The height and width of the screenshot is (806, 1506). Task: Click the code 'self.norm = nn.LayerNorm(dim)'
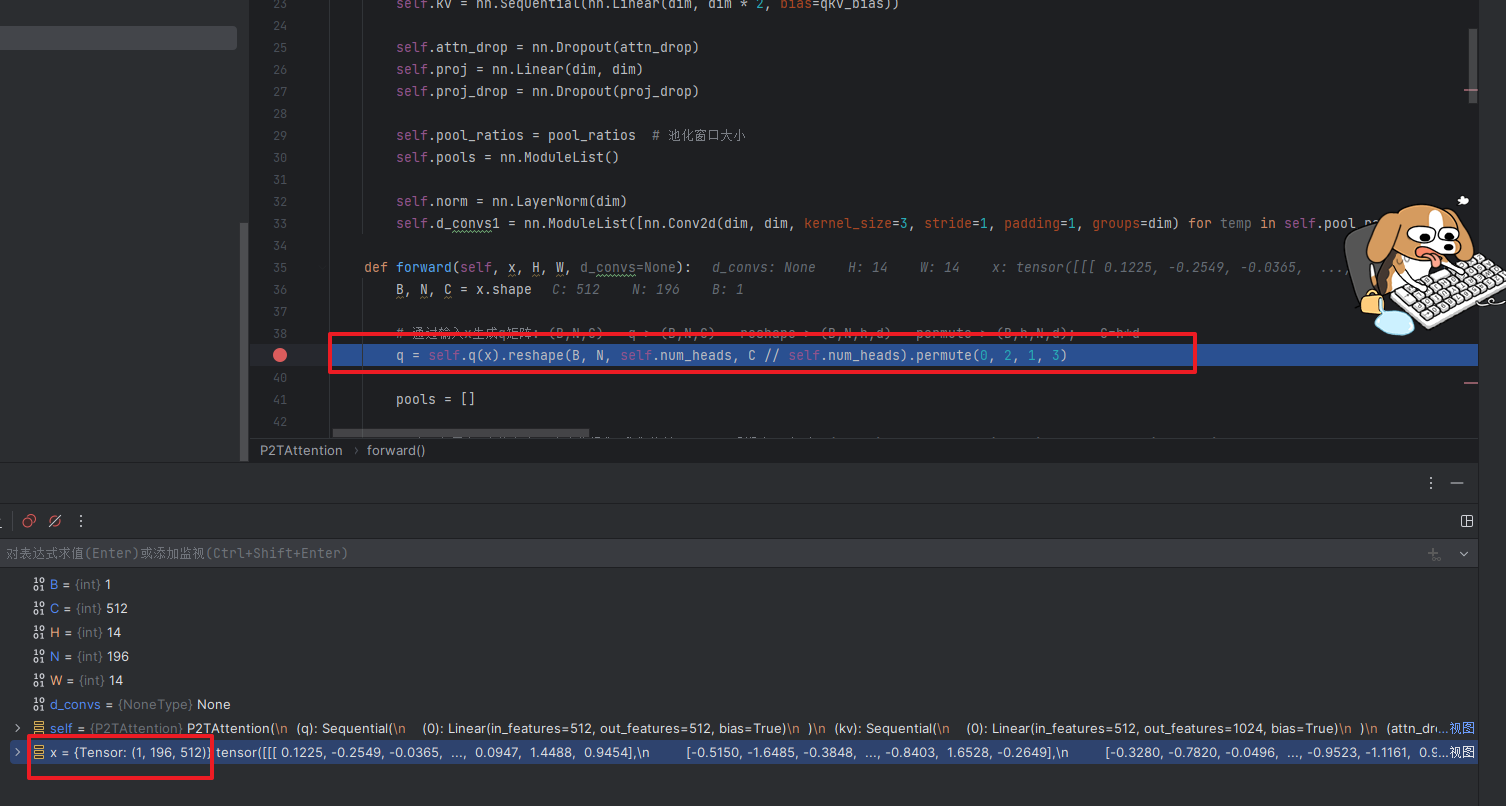[511, 201]
